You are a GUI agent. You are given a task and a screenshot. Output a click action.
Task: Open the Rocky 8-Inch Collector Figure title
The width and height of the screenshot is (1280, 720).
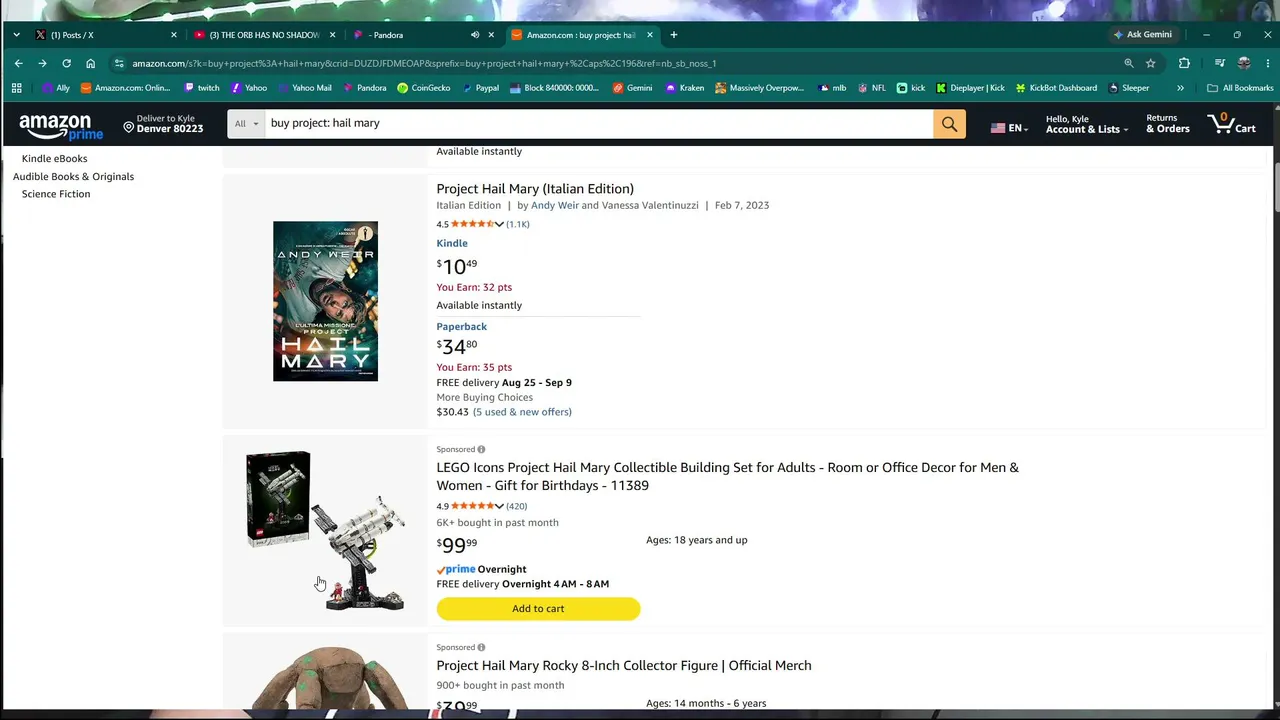(624, 666)
